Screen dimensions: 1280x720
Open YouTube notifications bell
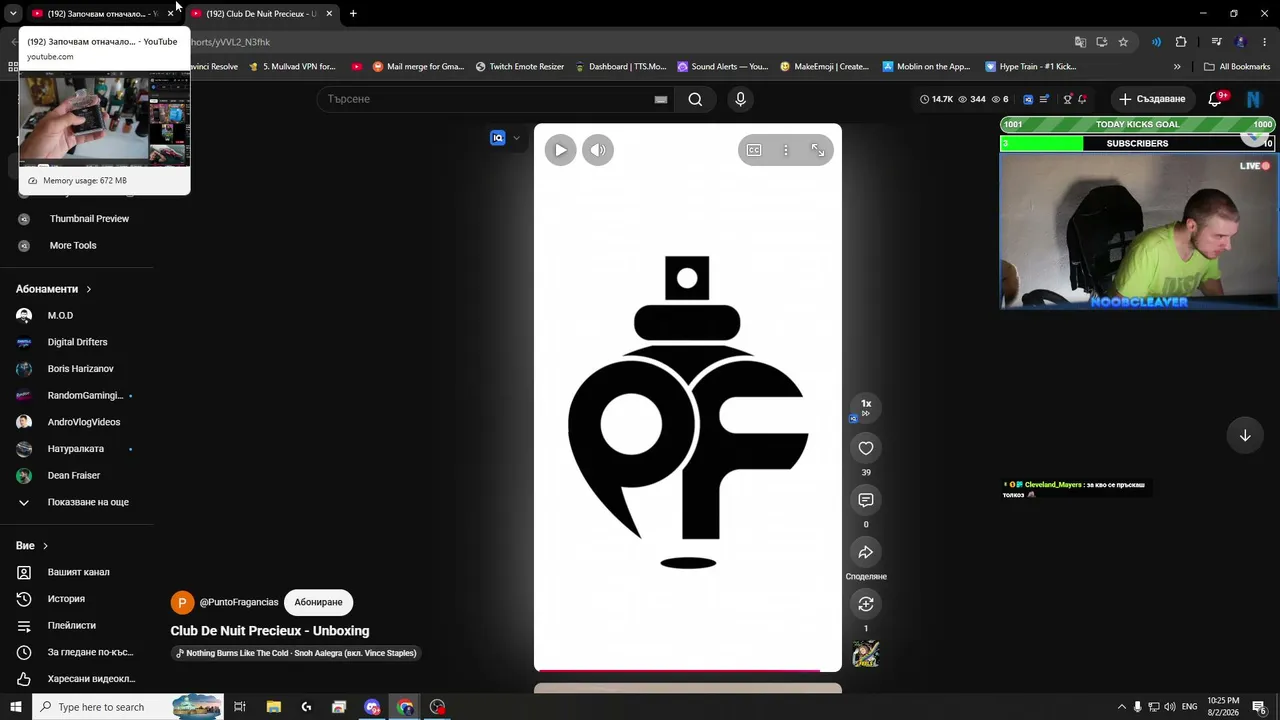pyautogui.click(x=1216, y=99)
